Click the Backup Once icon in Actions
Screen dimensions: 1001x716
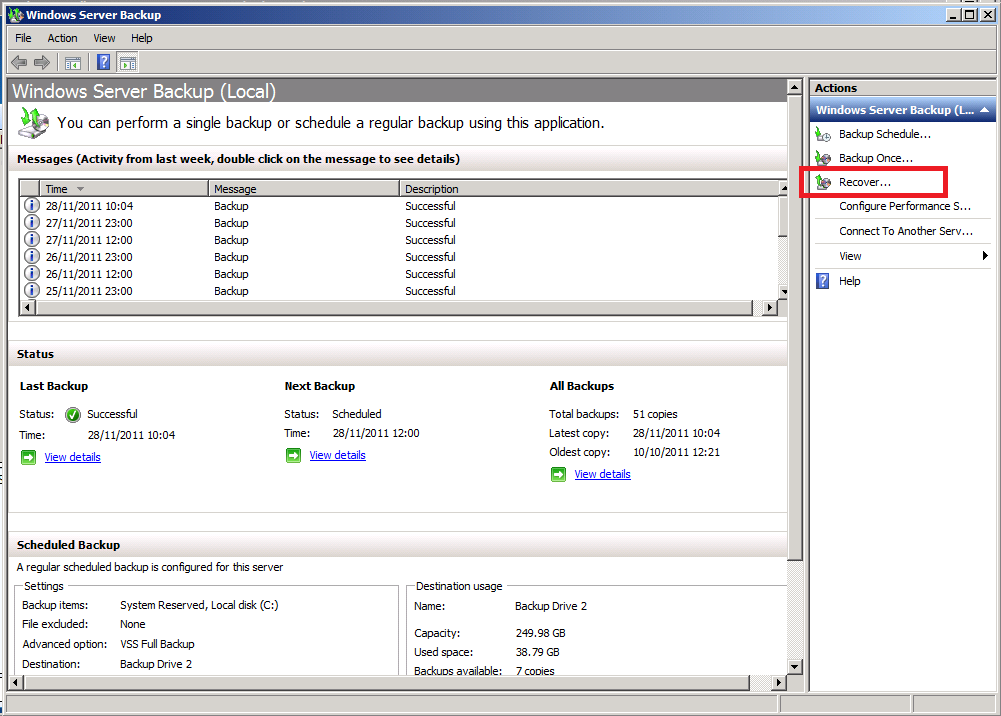[823, 158]
